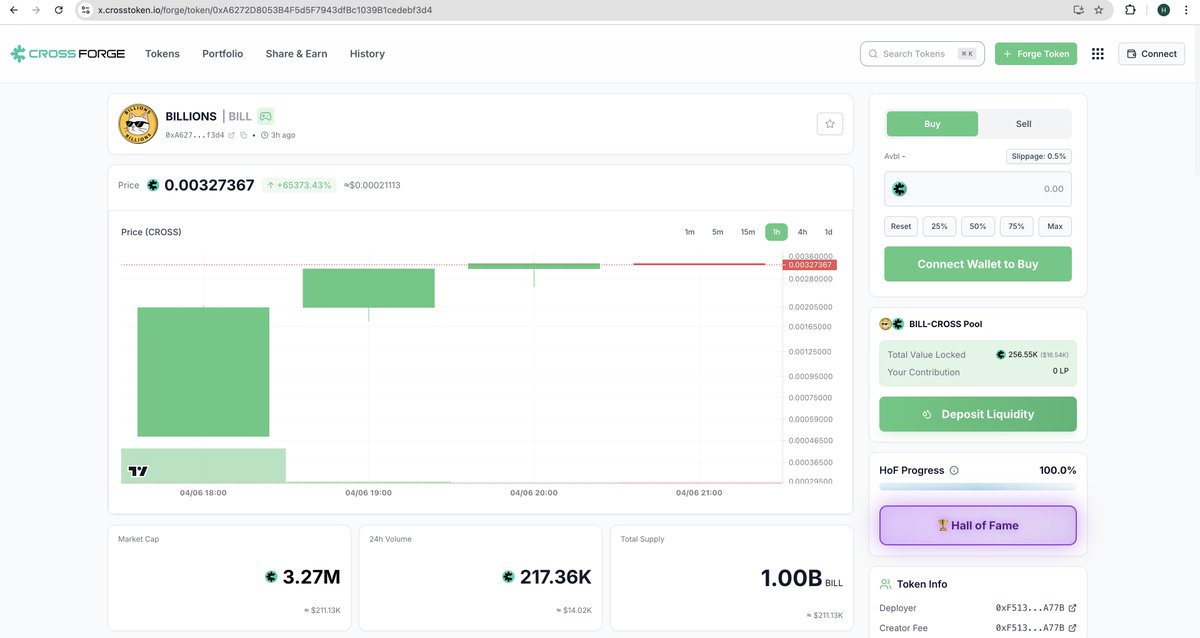Select the 5m chart interval

pyautogui.click(x=718, y=232)
